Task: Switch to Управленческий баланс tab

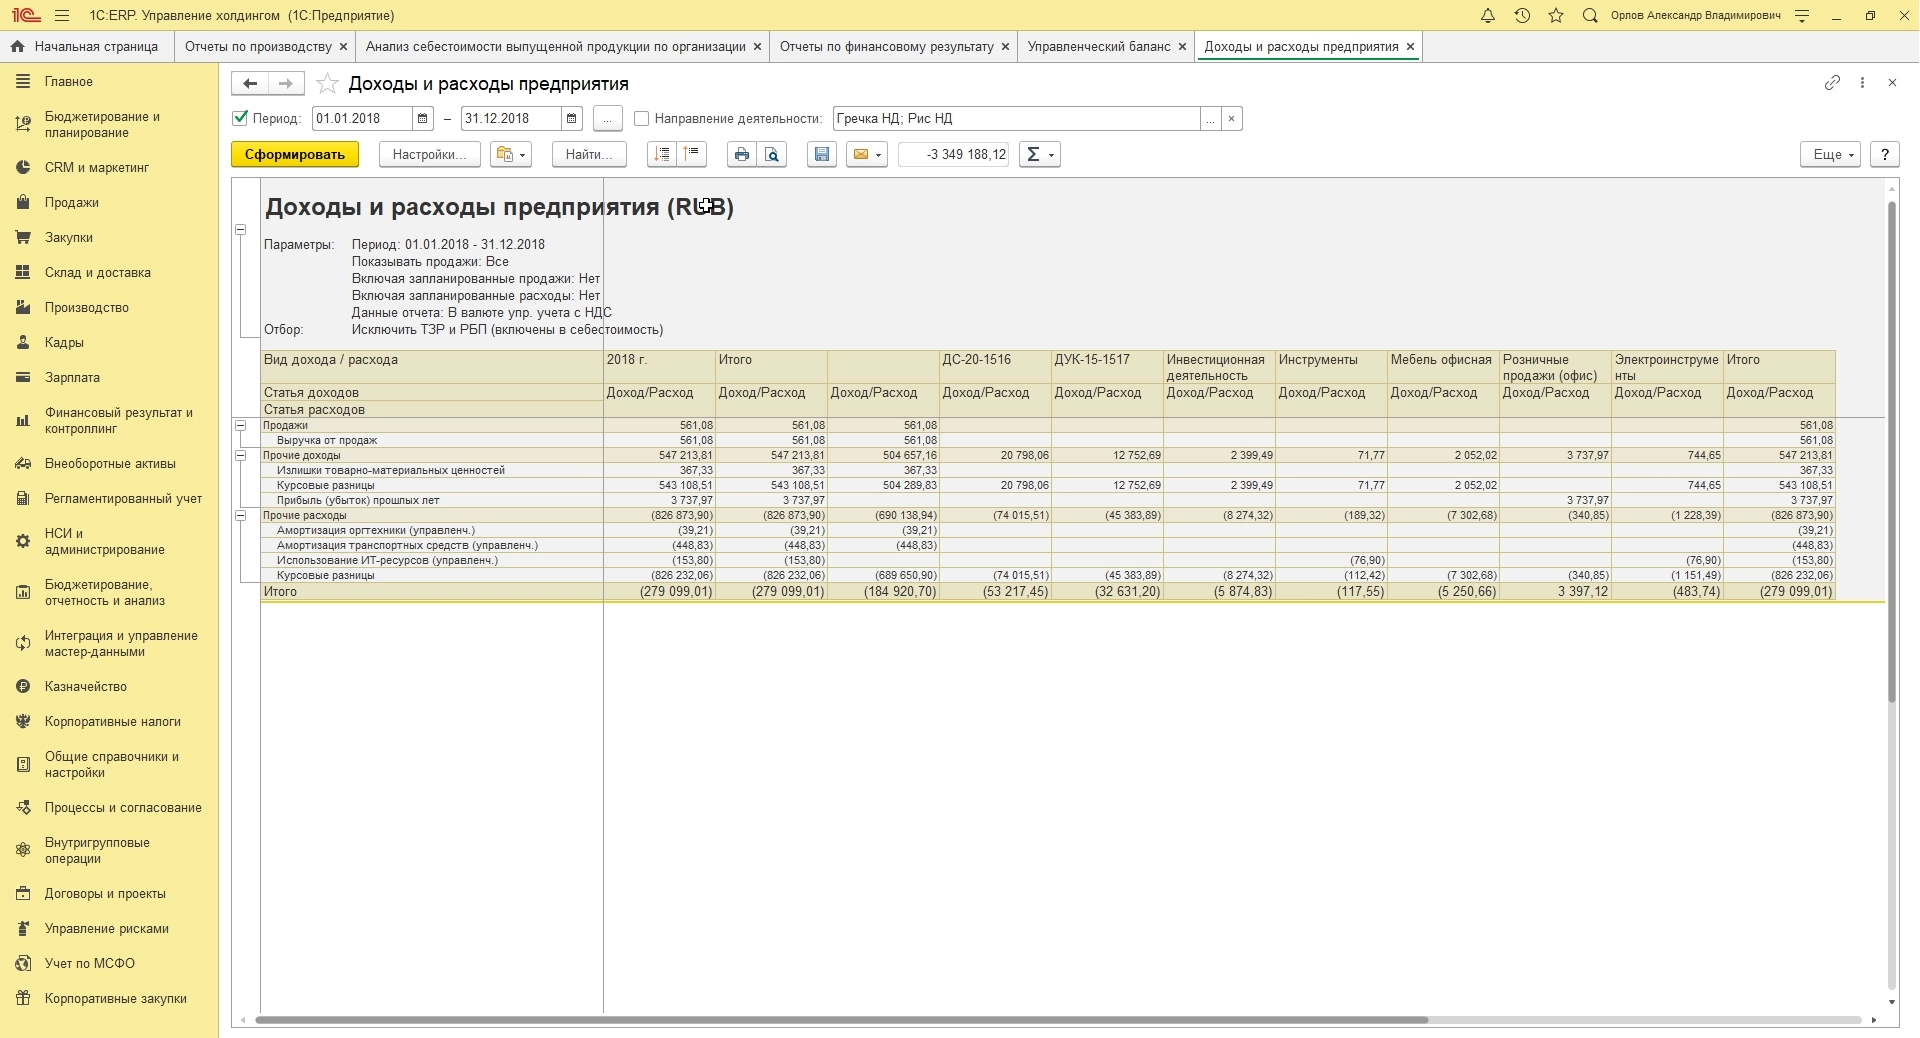Action: (x=1098, y=47)
